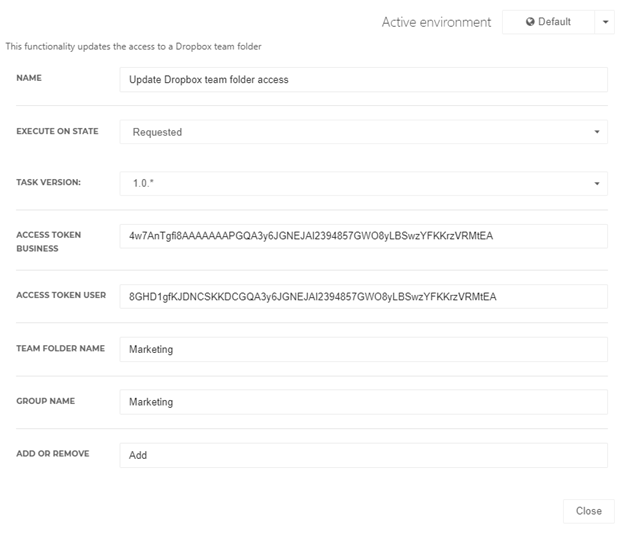Click the Execute on State caret arrow

pyautogui.click(x=597, y=132)
